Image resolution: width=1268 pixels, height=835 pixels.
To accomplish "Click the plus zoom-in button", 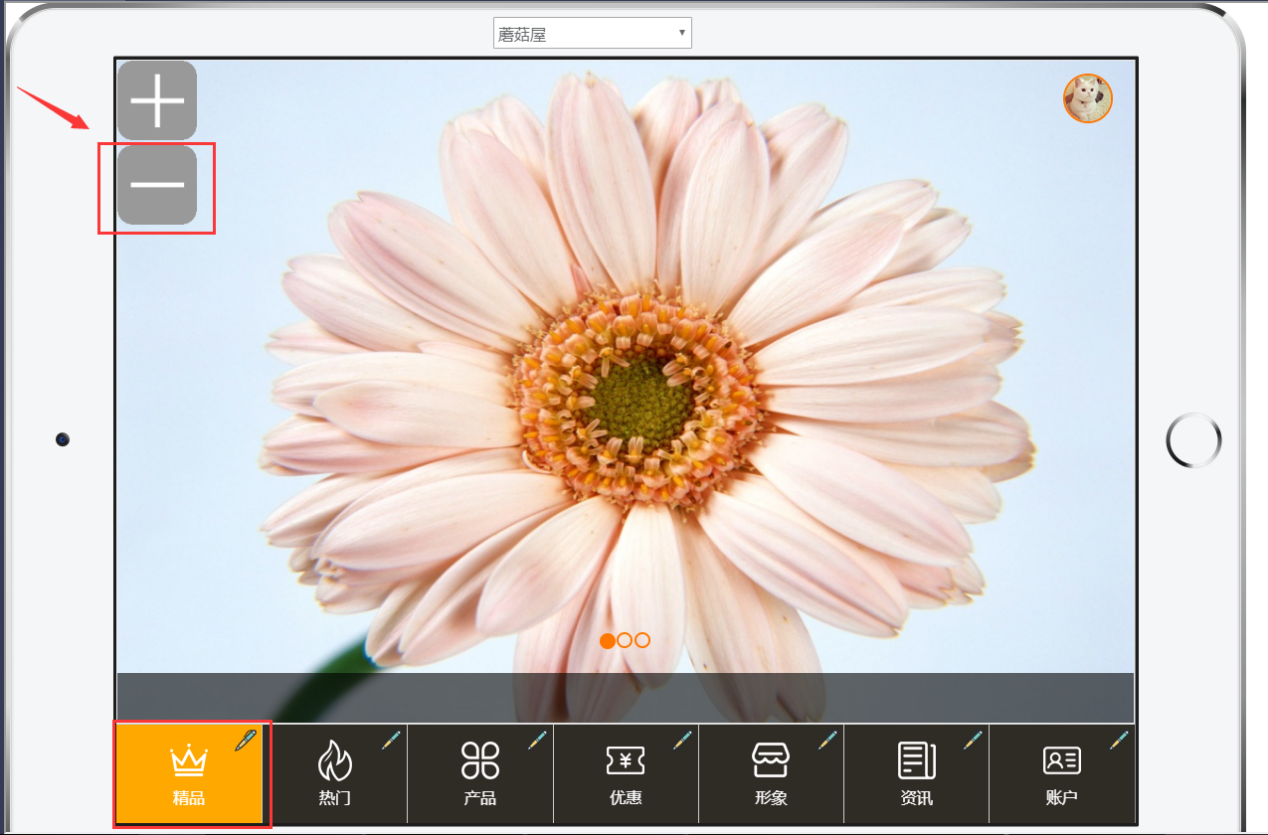I will click(x=157, y=100).
